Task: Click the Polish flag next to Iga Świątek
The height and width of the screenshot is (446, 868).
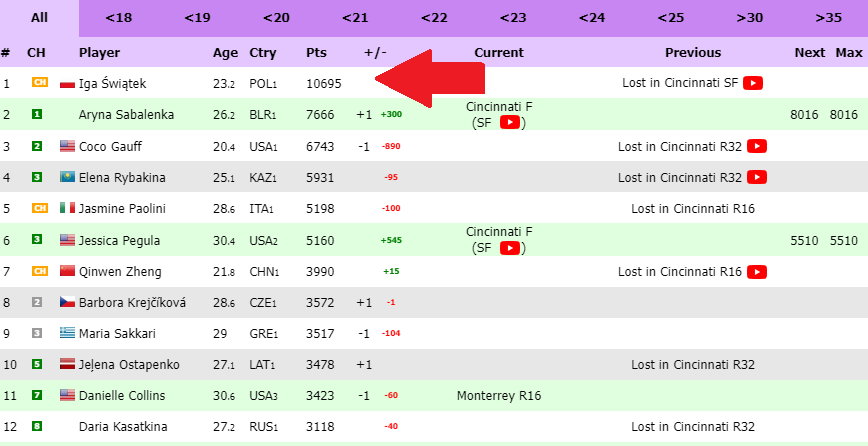Action: click(67, 84)
